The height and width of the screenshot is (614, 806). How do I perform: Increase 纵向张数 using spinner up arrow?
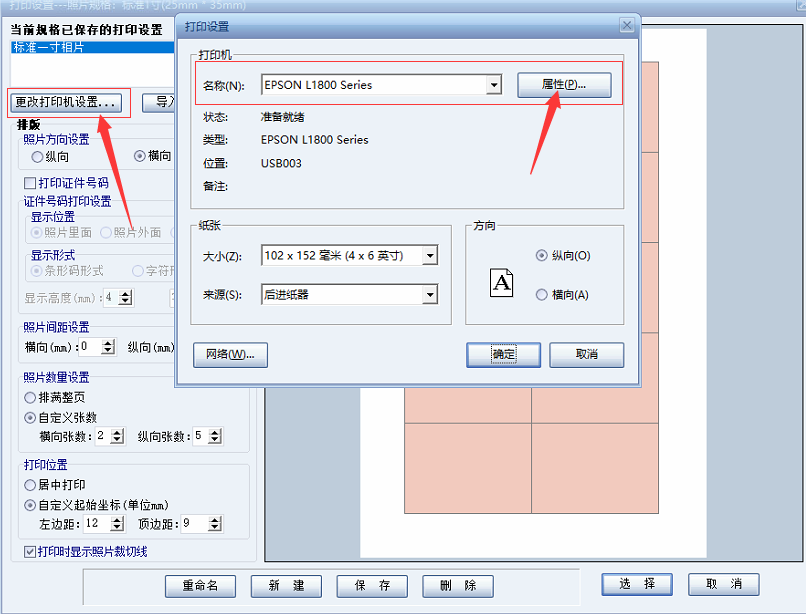215,432
